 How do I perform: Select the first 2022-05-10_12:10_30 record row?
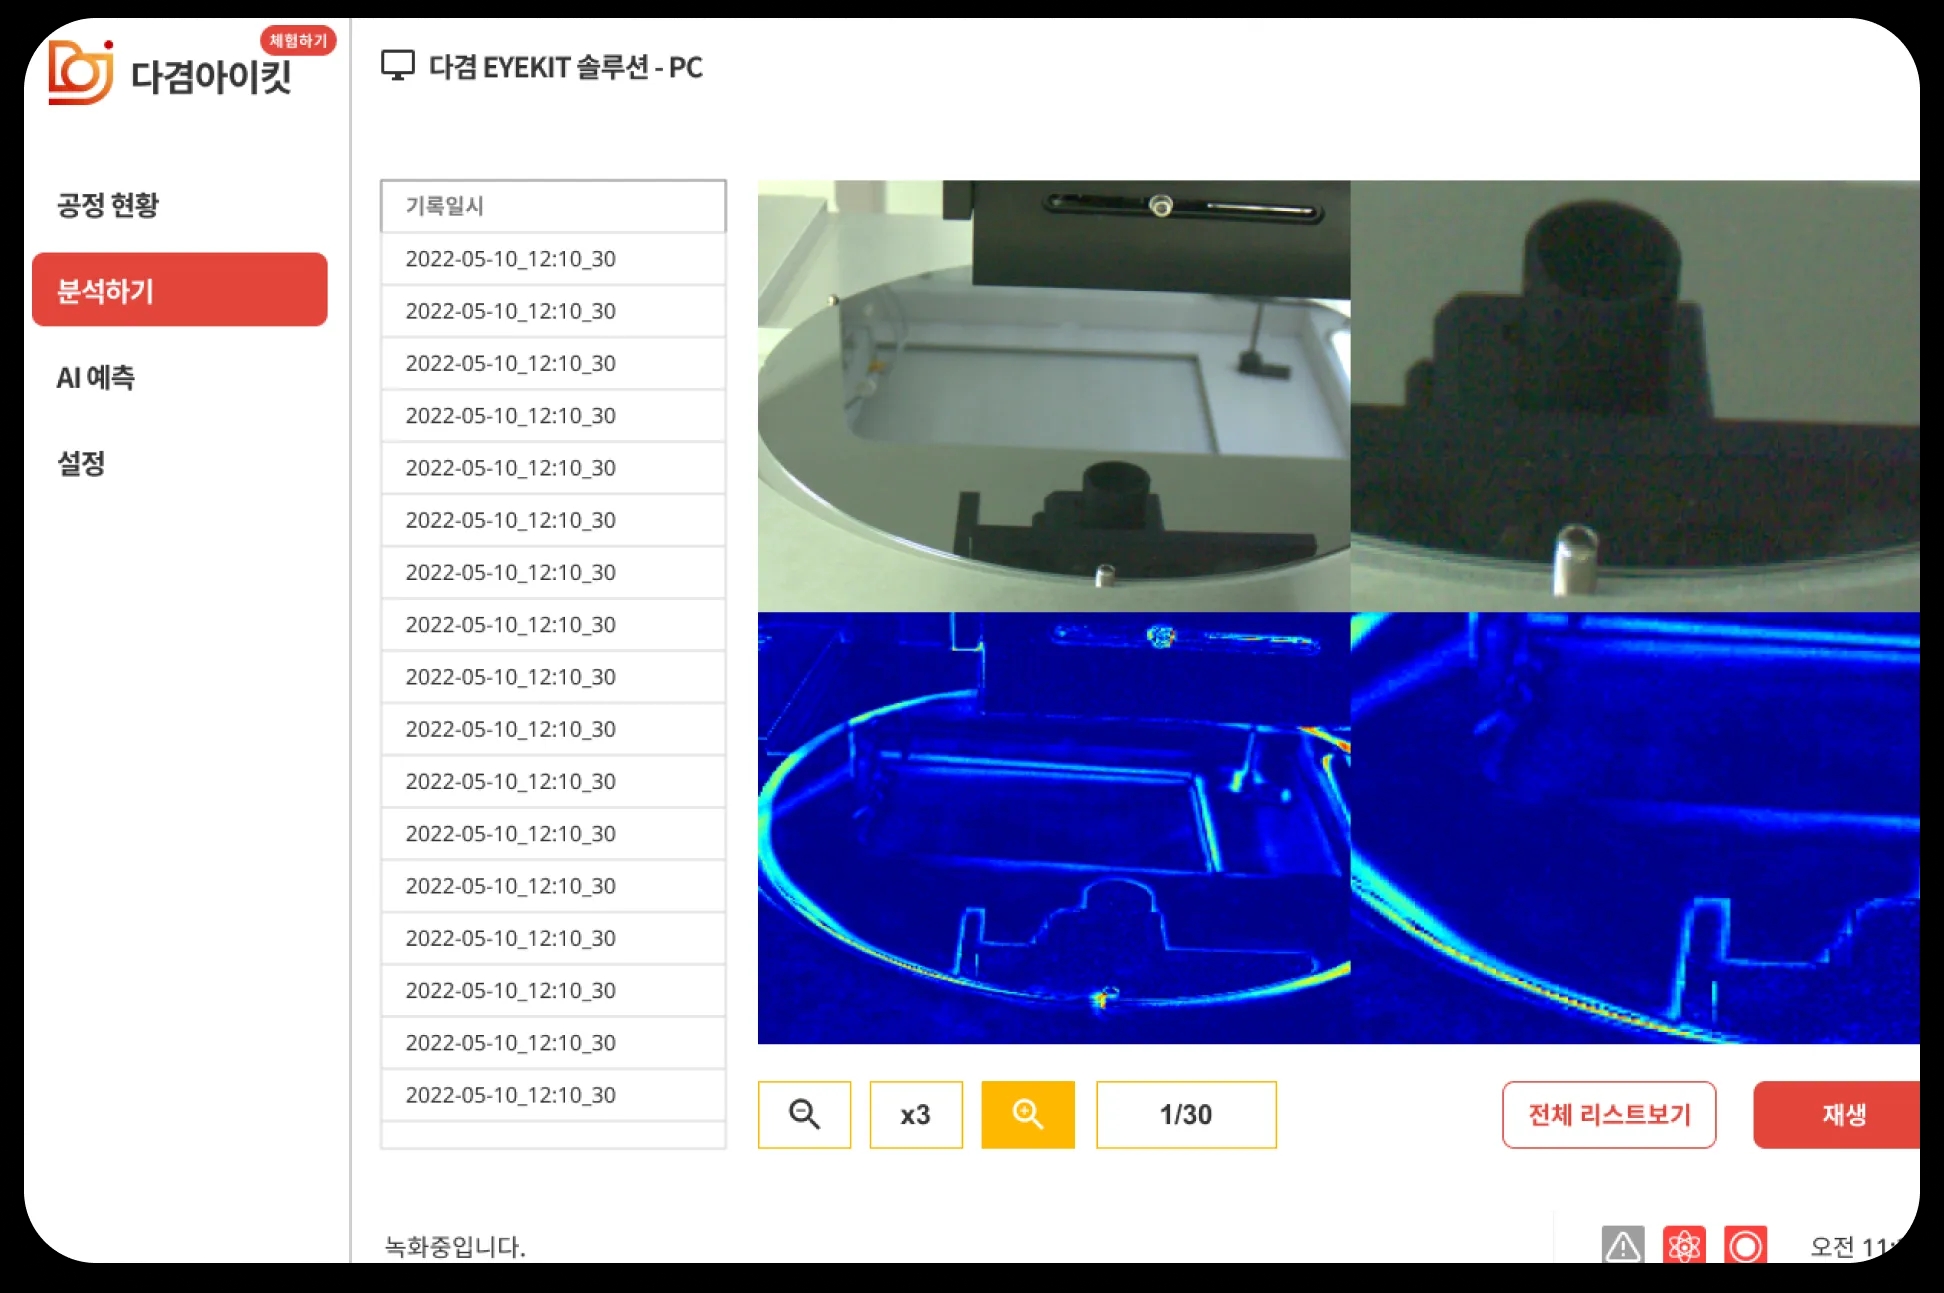pyautogui.click(x=553, y=259)
